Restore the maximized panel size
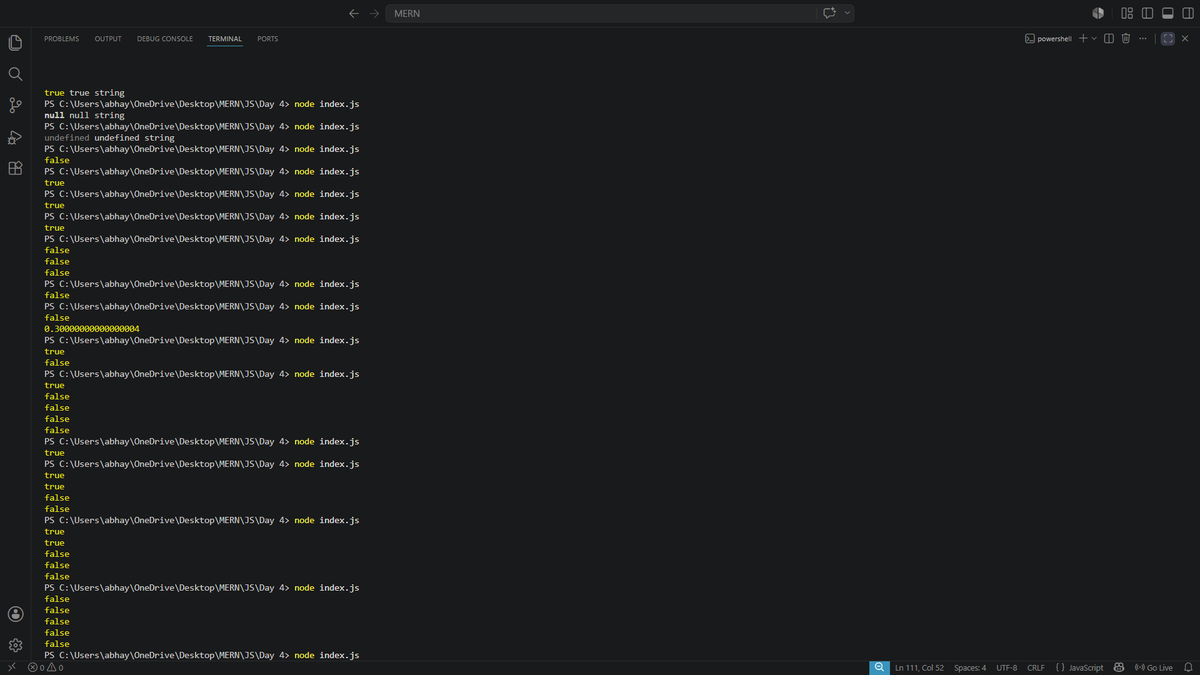The image size is (1200, 675). pos(1167,39)
